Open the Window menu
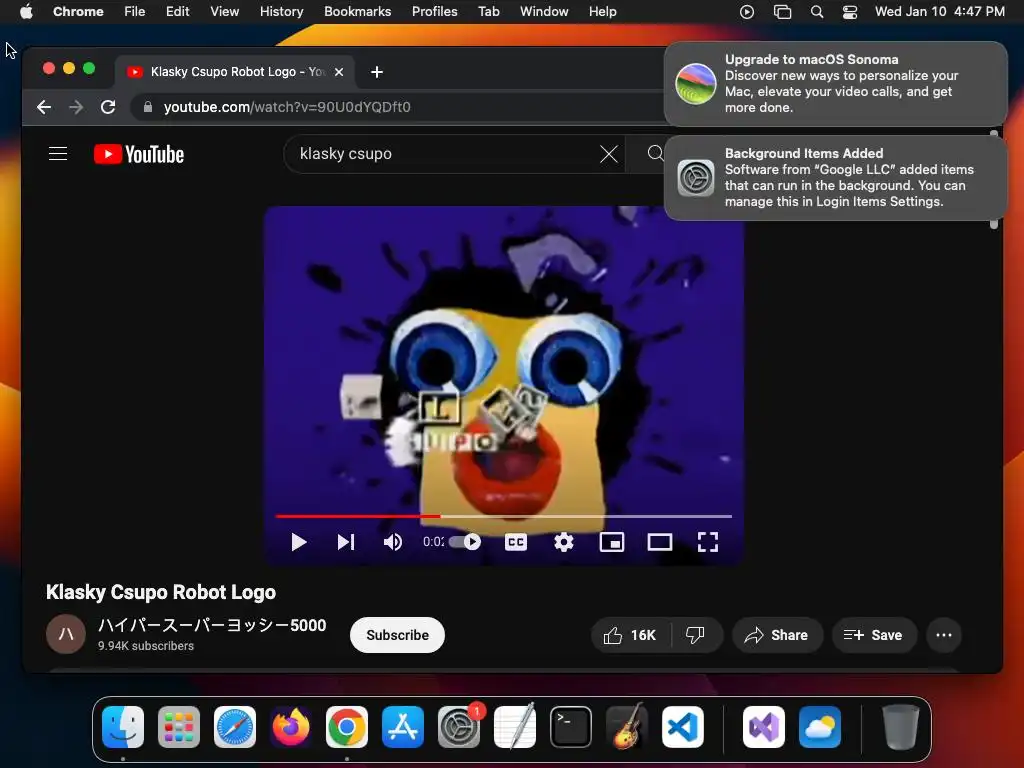 tap(544, 12)
